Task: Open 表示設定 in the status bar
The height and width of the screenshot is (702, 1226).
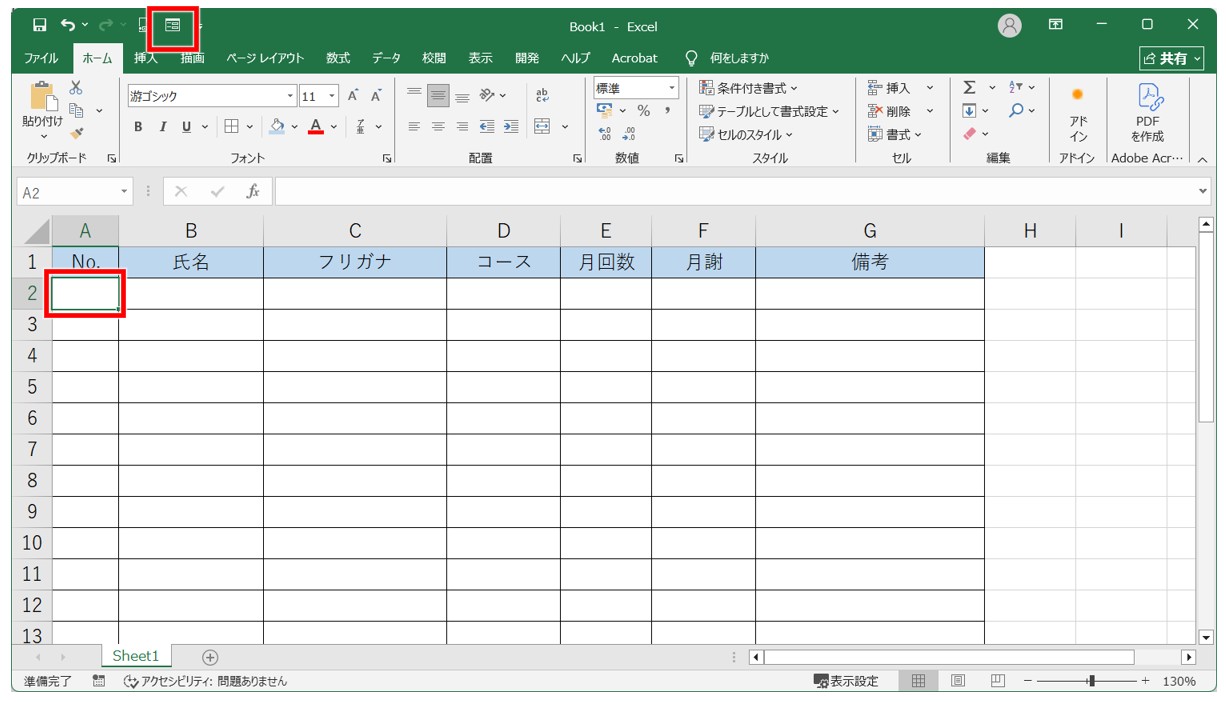Action: pyautogui.click(x=846, y=681)
